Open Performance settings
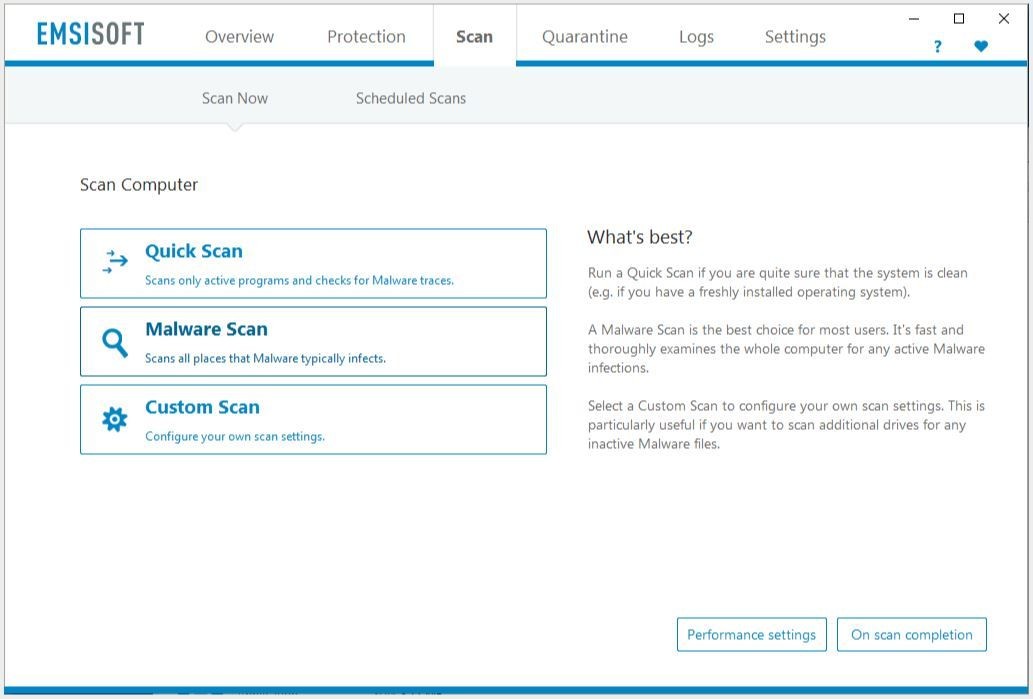The height and width of the screenshot is (699, 1033). [752, 635]
